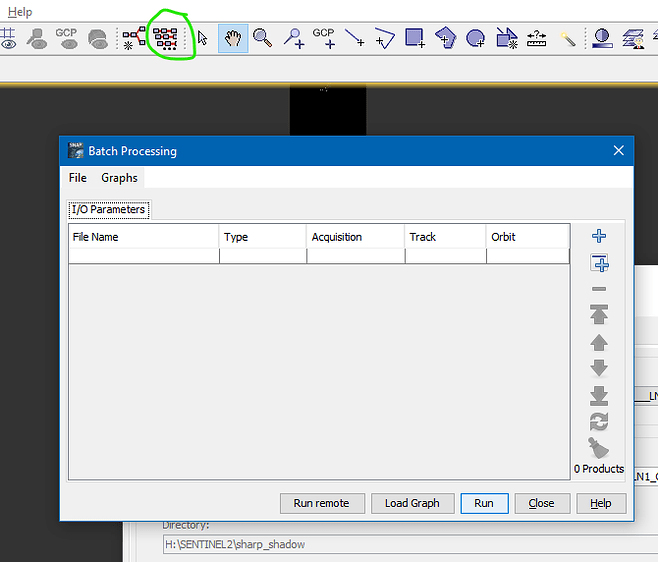
Task: Open the half-shaded circle toolbar icon
Action: [x=602, y=38]
